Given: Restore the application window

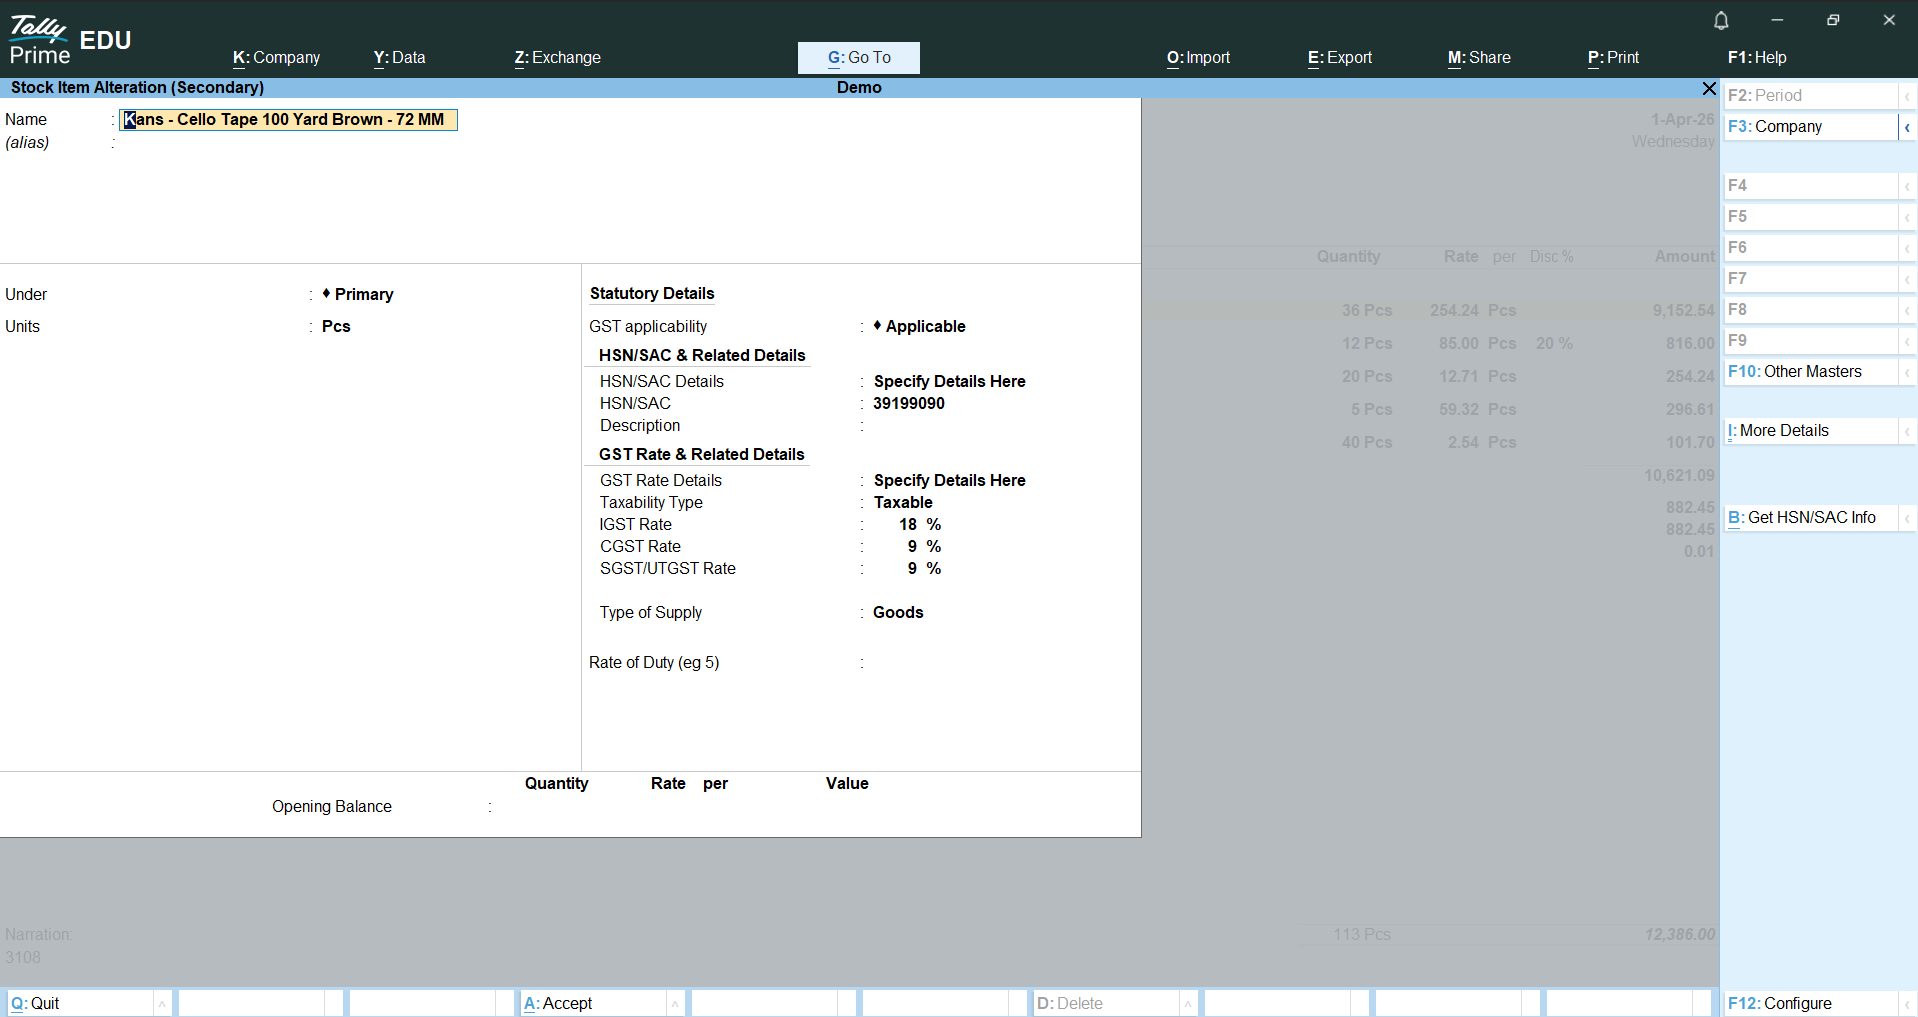Looking at the screenshot, I should tap(1833, 20).
